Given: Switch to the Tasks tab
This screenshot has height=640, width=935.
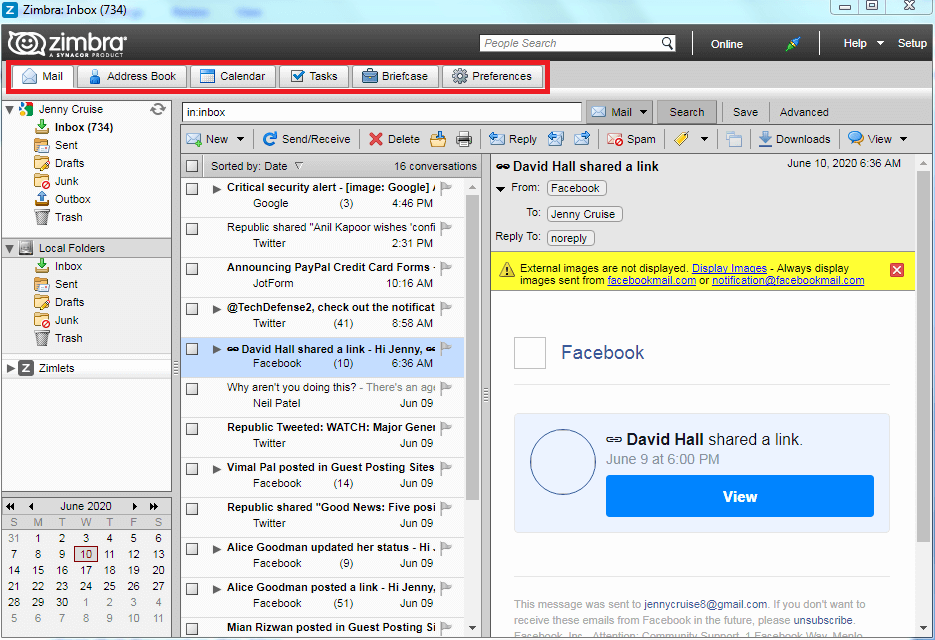Looking at the screenshot, I should (x=314, y=76).
